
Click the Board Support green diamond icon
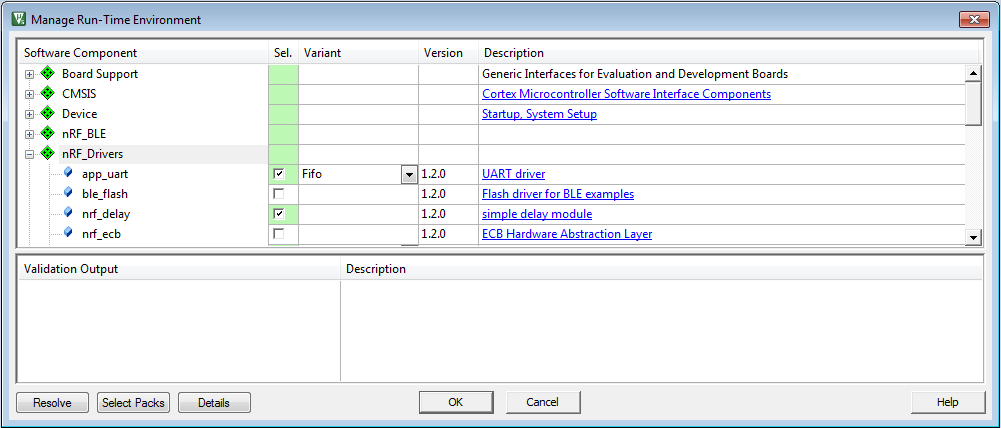pos(47,73)
